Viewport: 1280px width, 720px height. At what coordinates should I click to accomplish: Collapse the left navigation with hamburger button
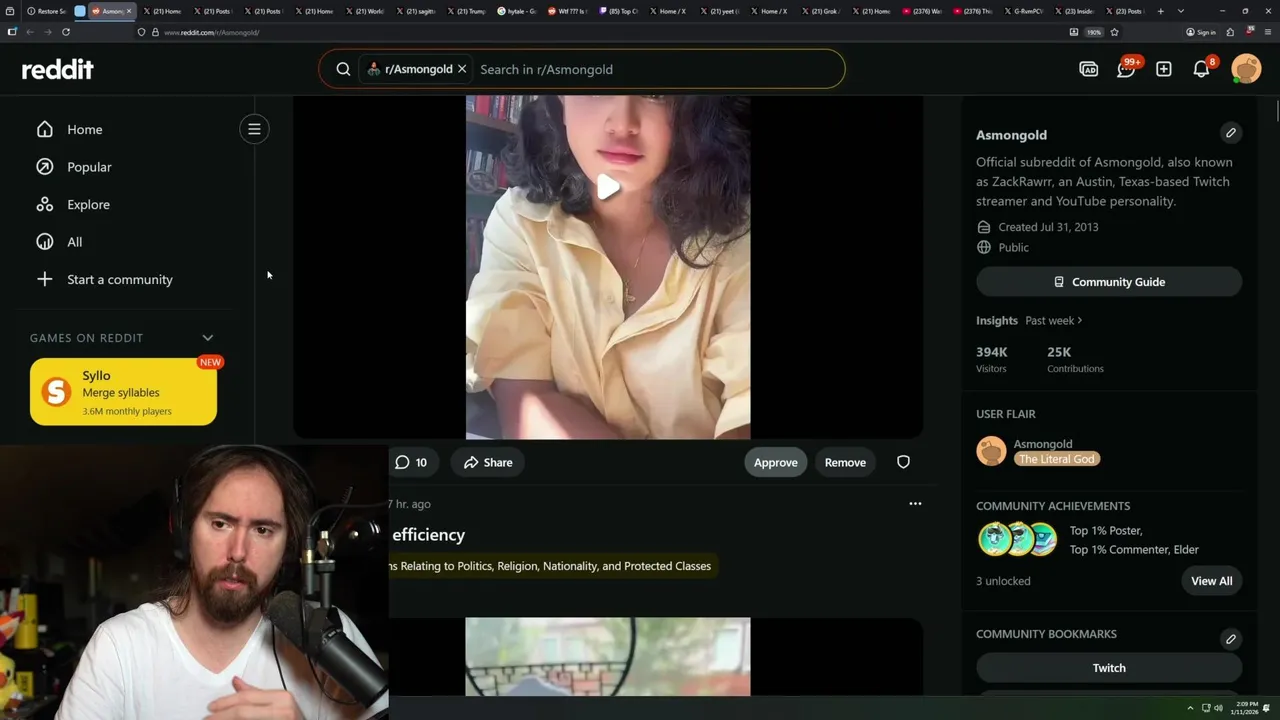tap(254, 129)
